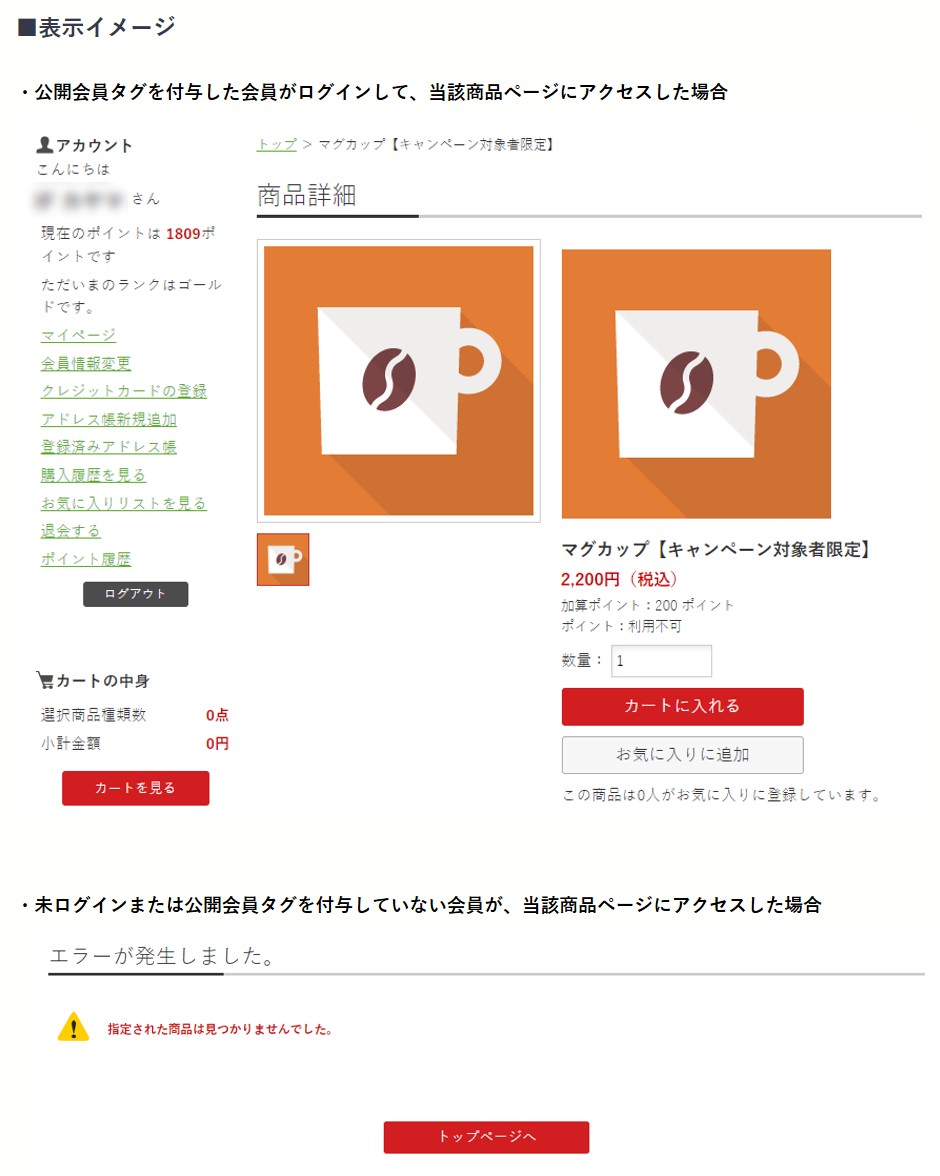Click the large framed mug product image
This screenshot has height=1176, width=940.
coord(398,380)
